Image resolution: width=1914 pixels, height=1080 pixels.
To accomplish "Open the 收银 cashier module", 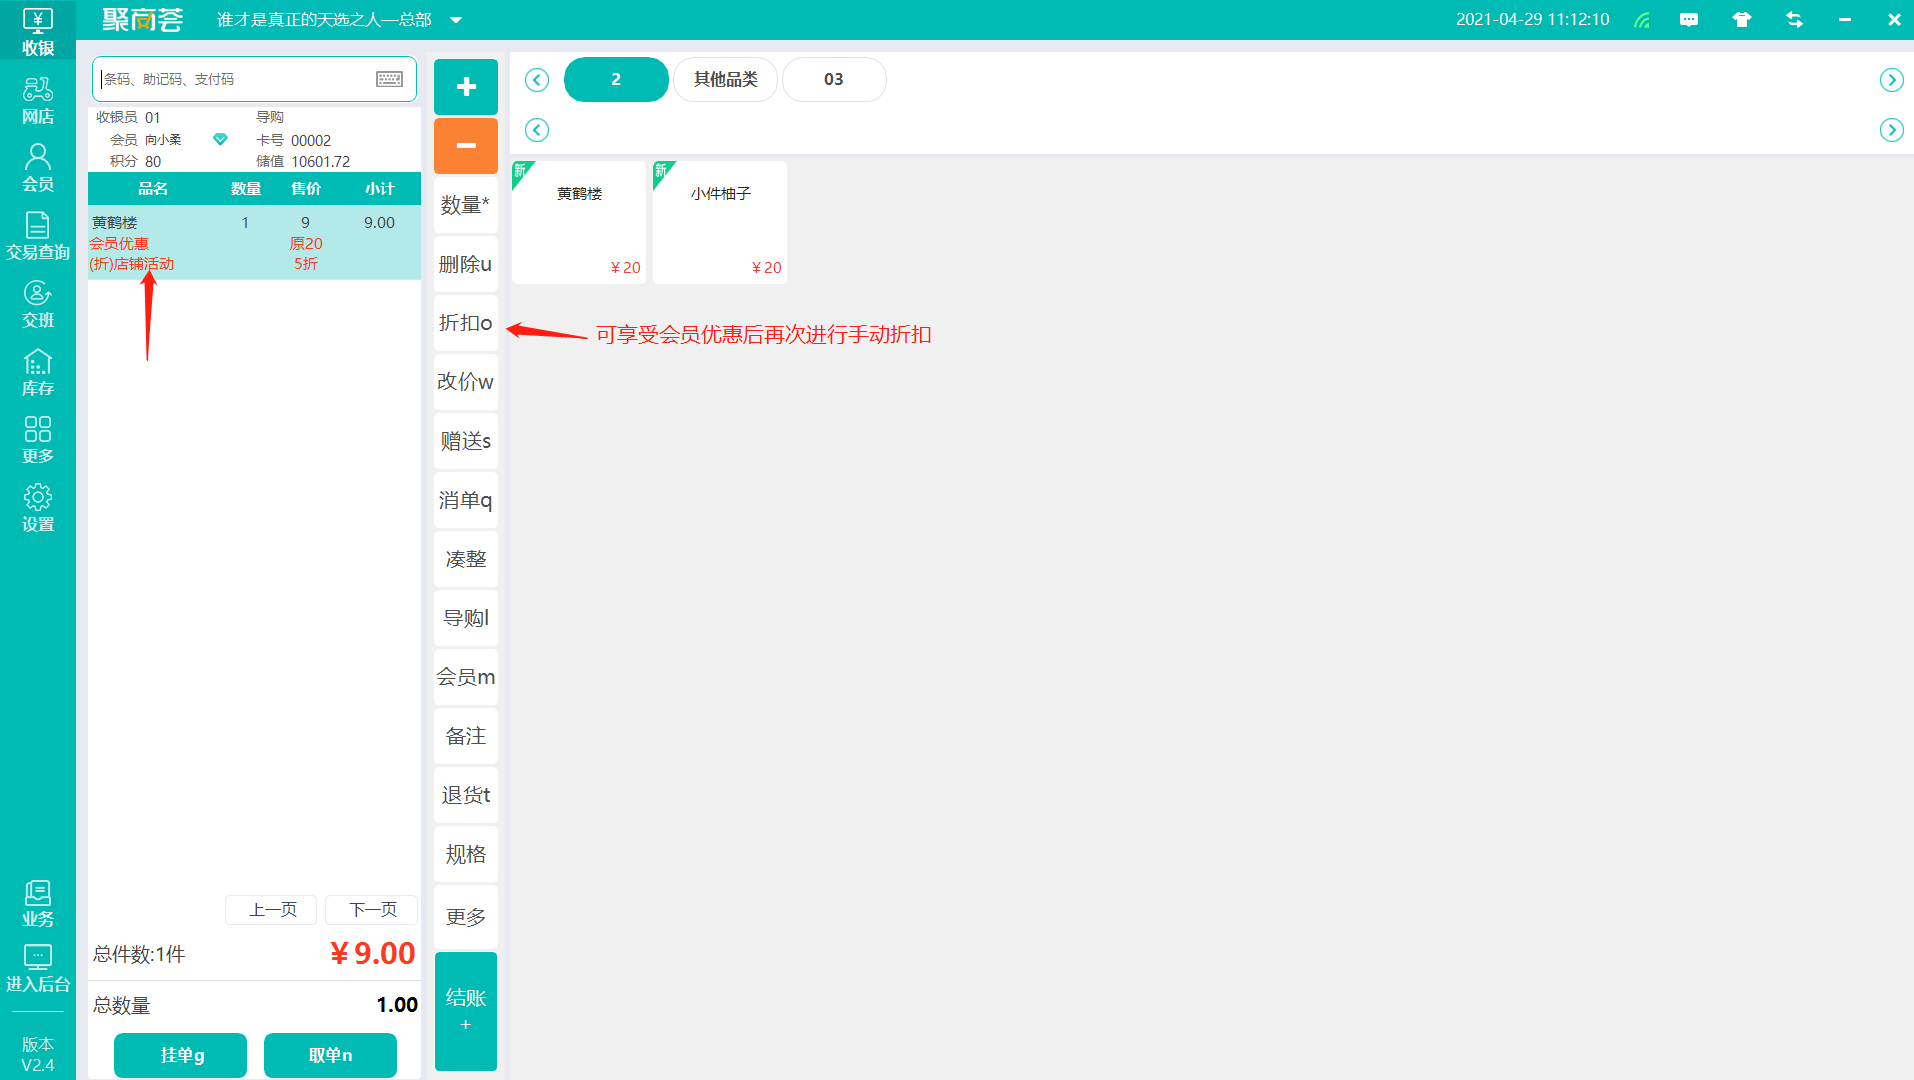I will pos(37,31).
